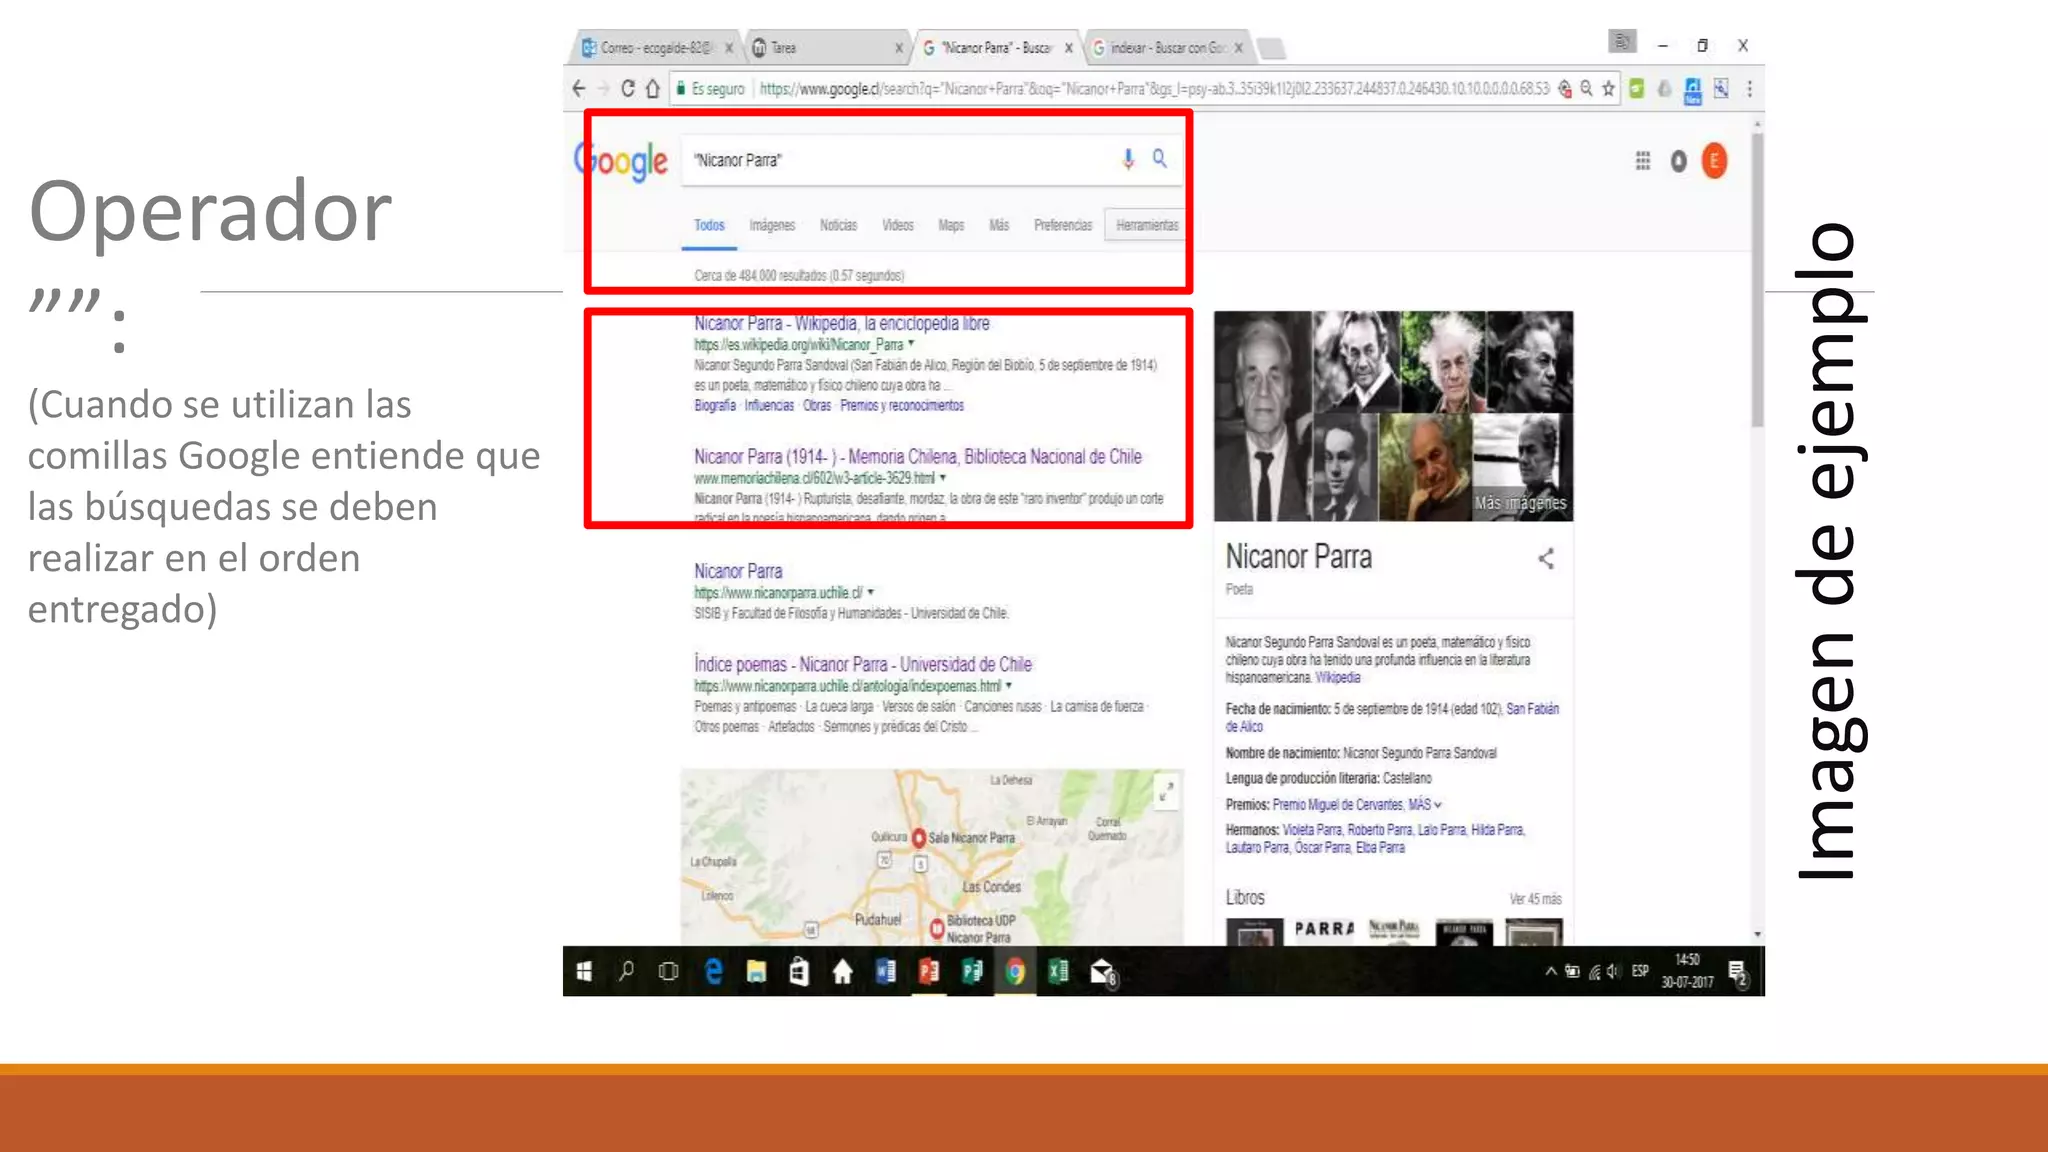
Task: Open the Chrome three-dot menu
Action: click(1749, 89)
